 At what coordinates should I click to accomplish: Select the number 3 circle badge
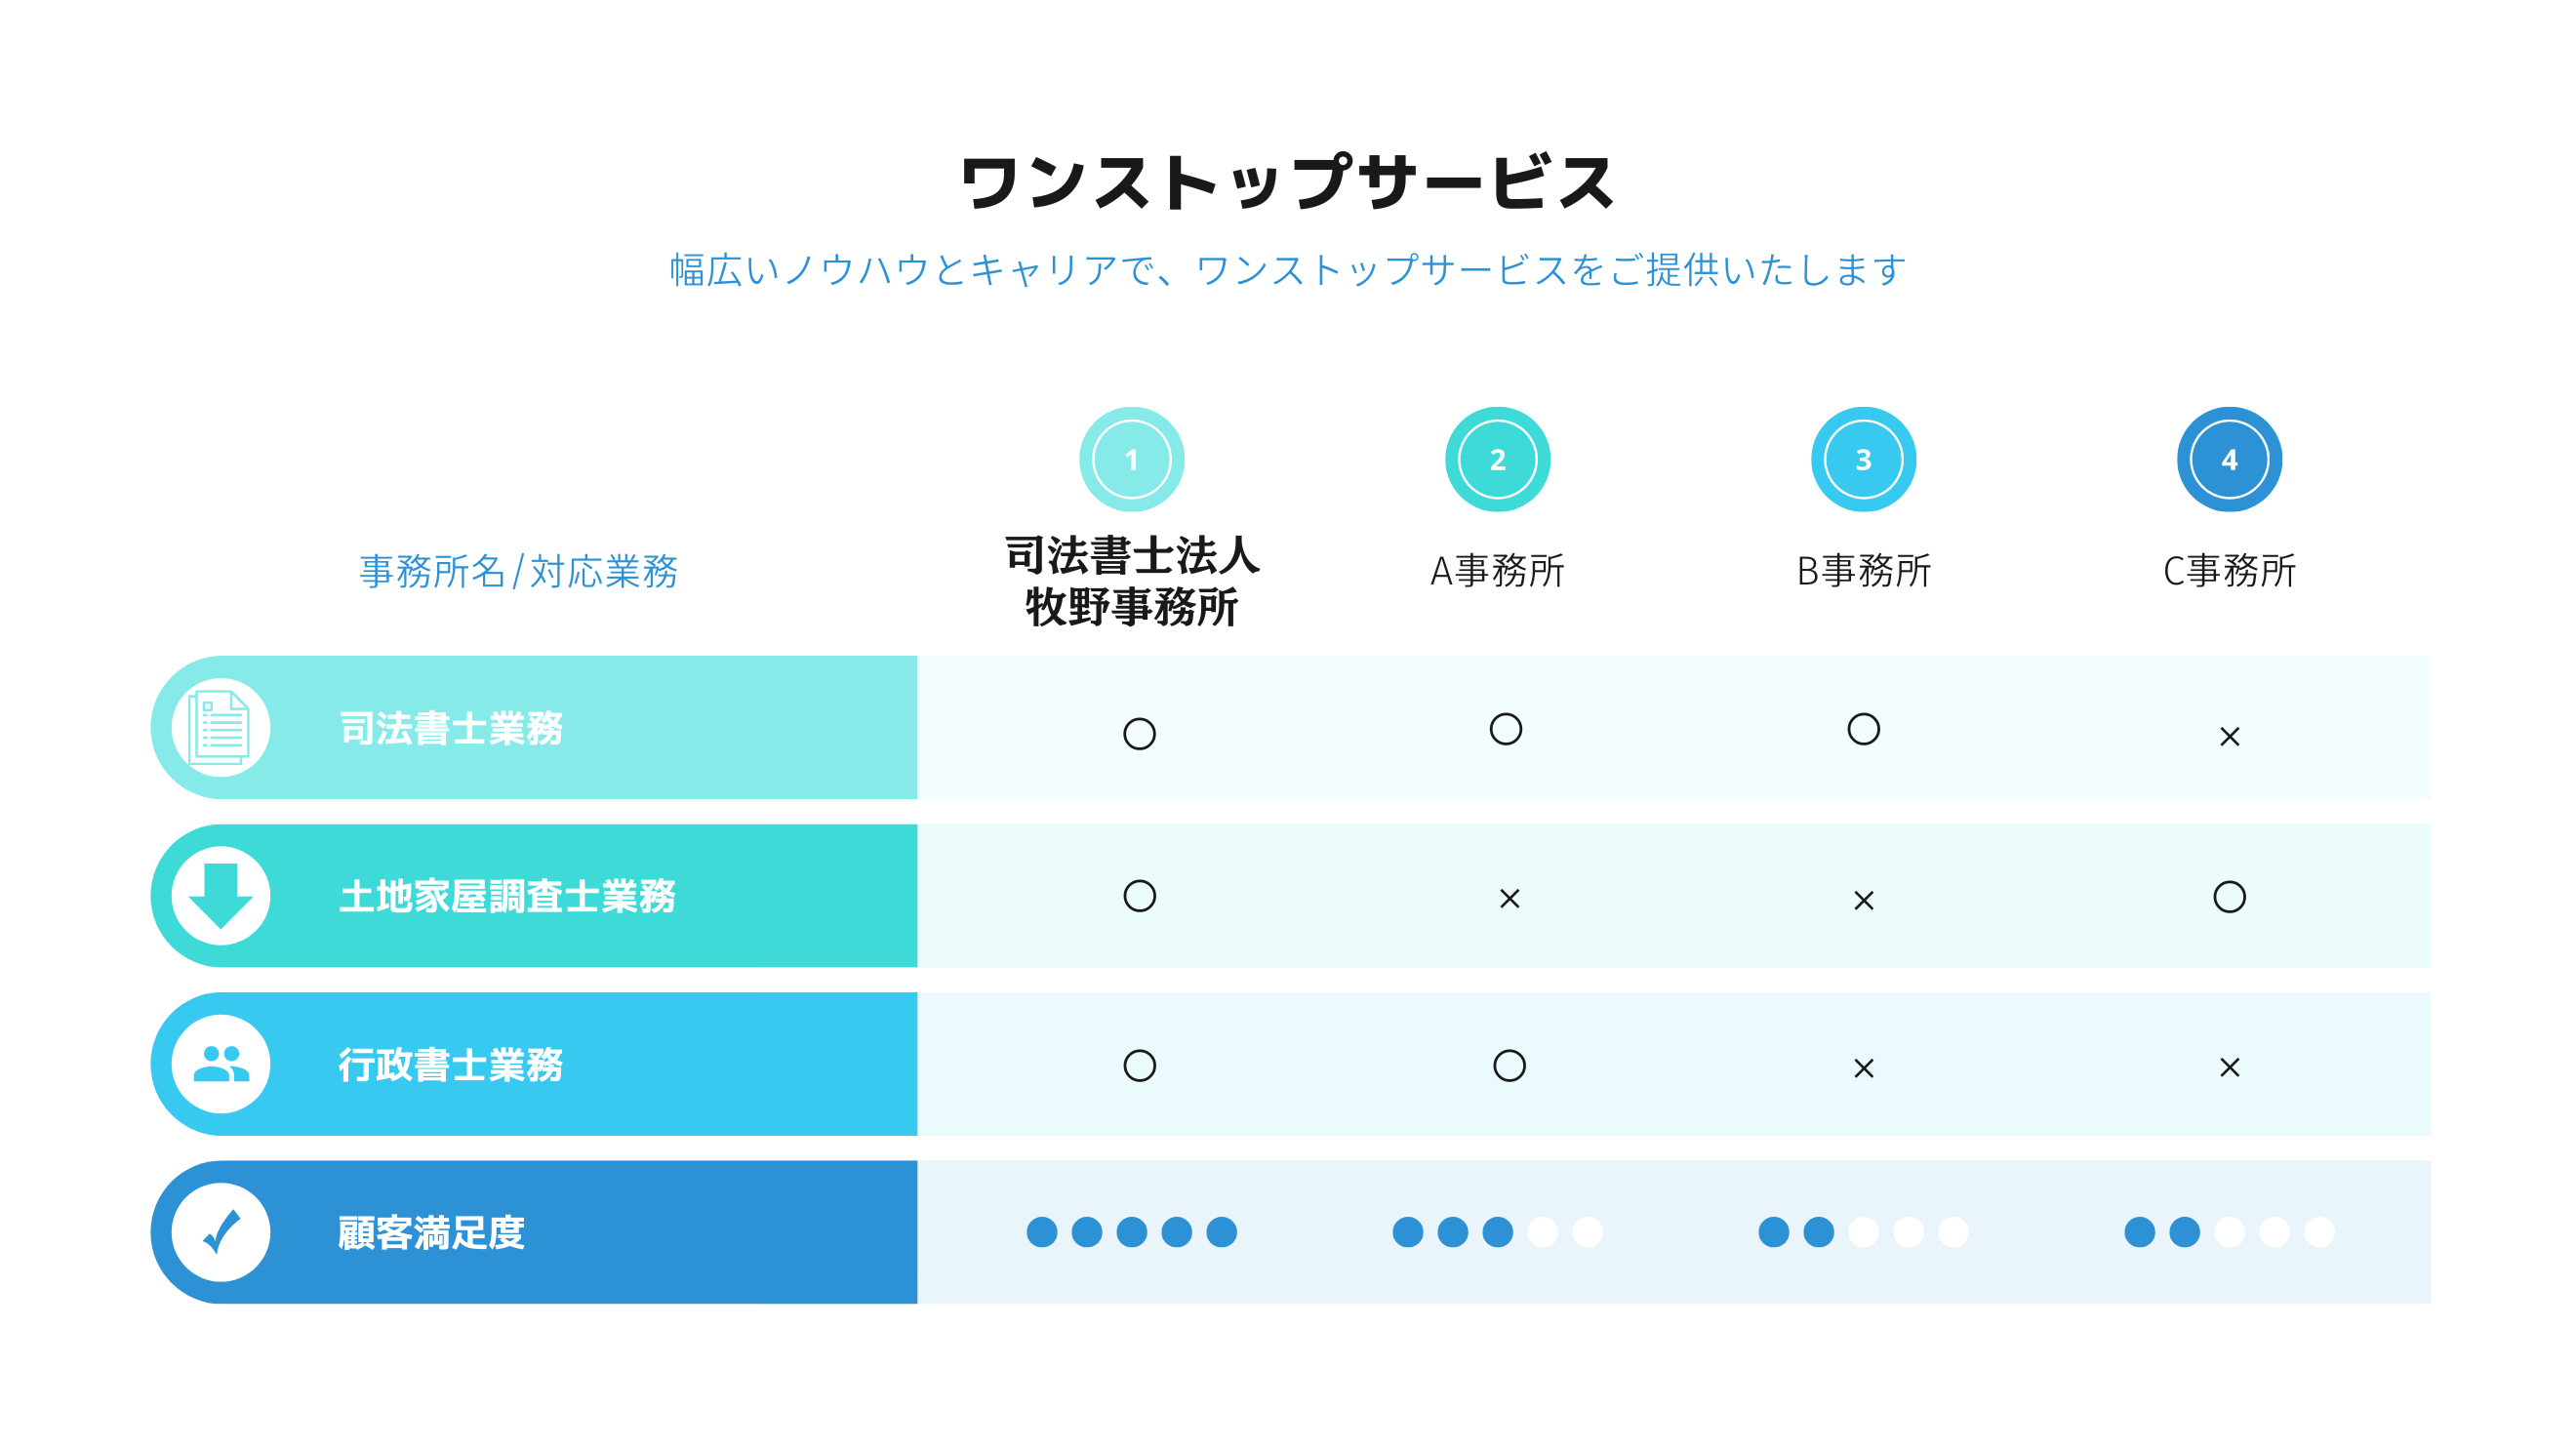[x=1863, y=459]
